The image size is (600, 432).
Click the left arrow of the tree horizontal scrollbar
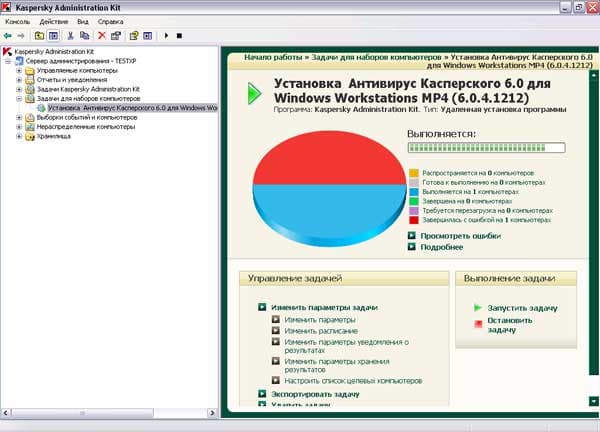tap(5, 413)
